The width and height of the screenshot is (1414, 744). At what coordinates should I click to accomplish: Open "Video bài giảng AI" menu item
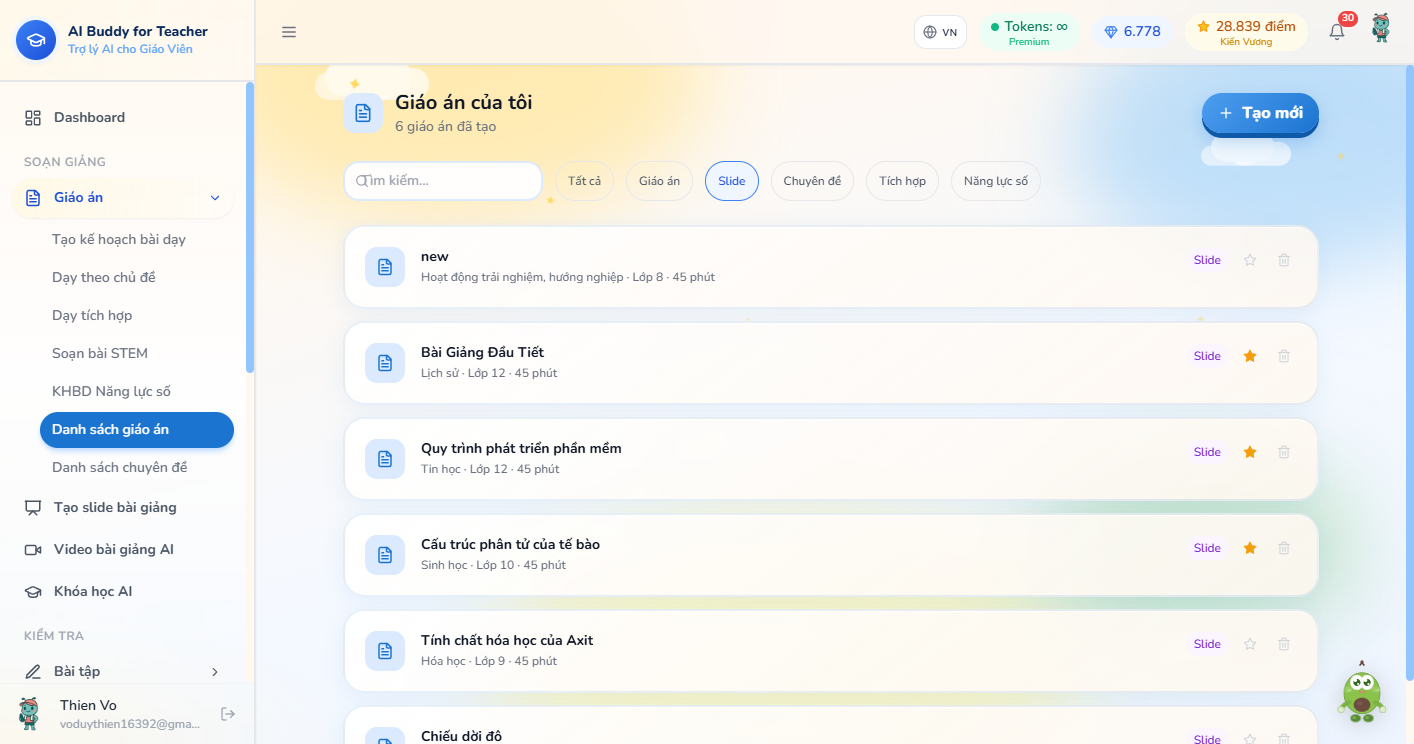click(x=123, y=550)
